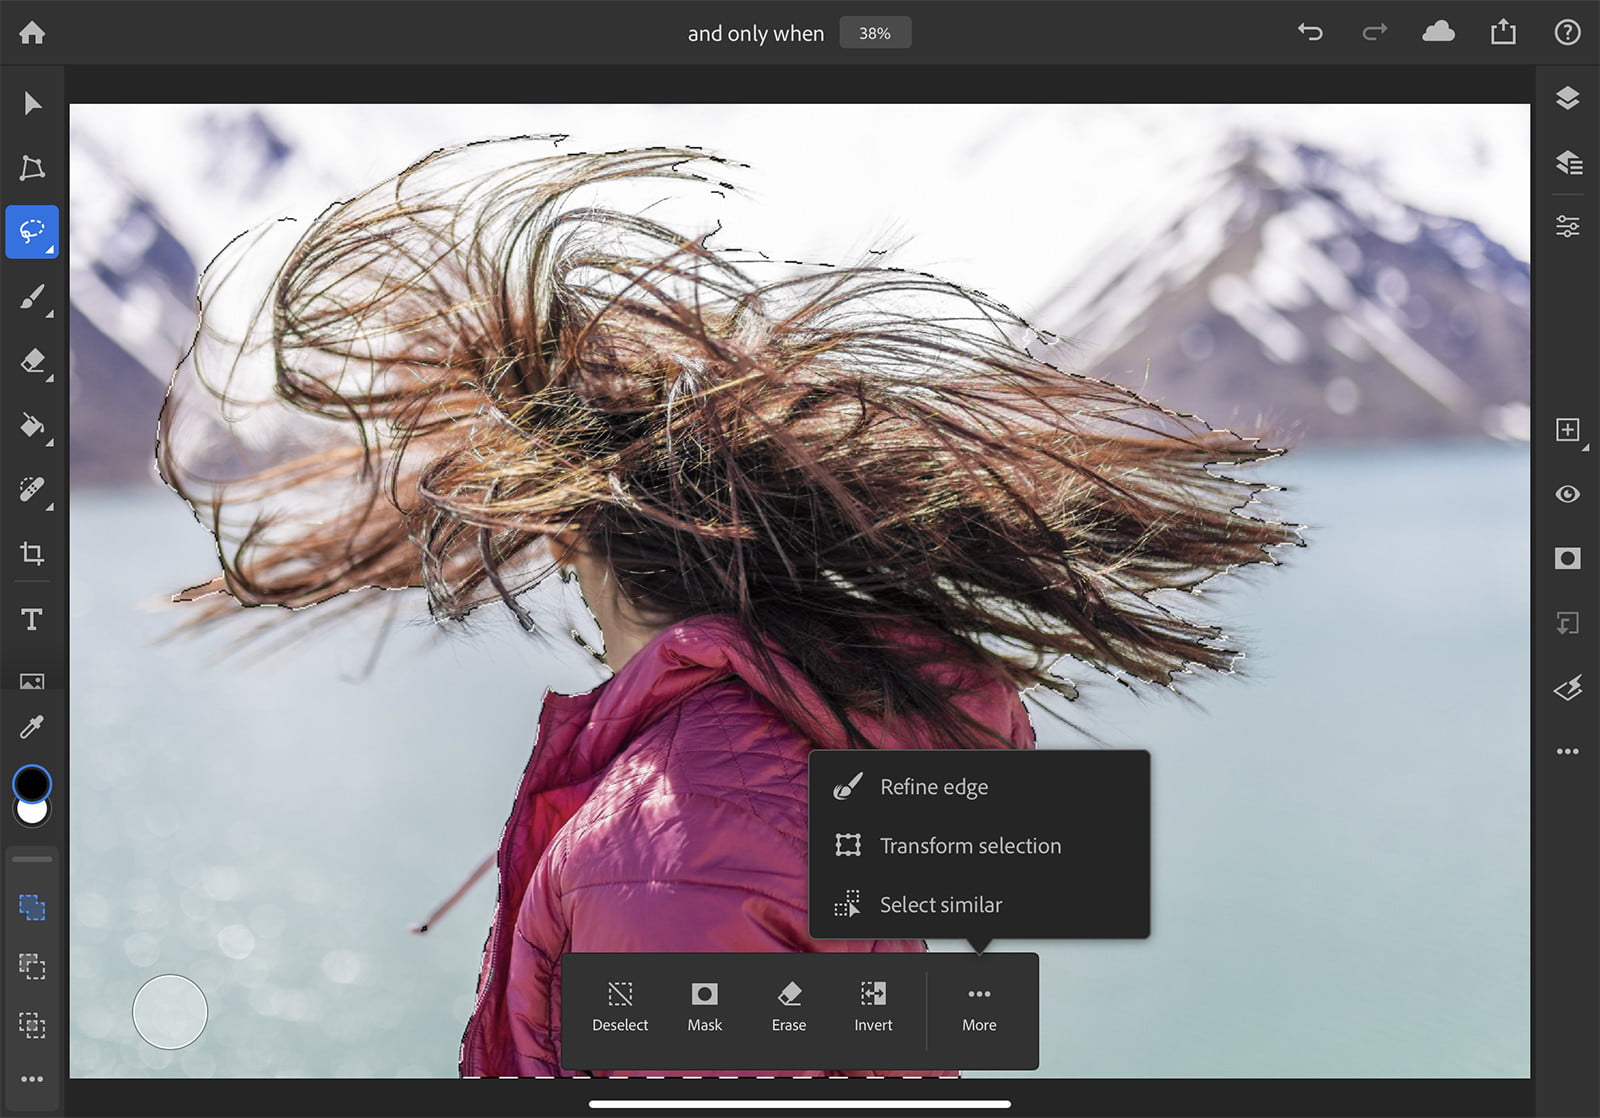Open the zoom percentage 38% field
This screenshot has width=1600, height=1118.
[x=874, y=33]
